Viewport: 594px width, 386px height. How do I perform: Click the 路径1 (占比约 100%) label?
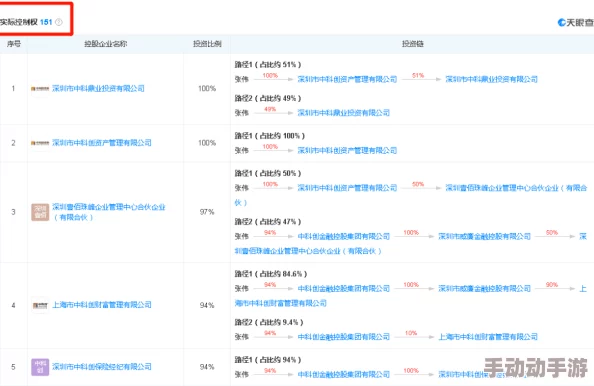pos(270,136)
